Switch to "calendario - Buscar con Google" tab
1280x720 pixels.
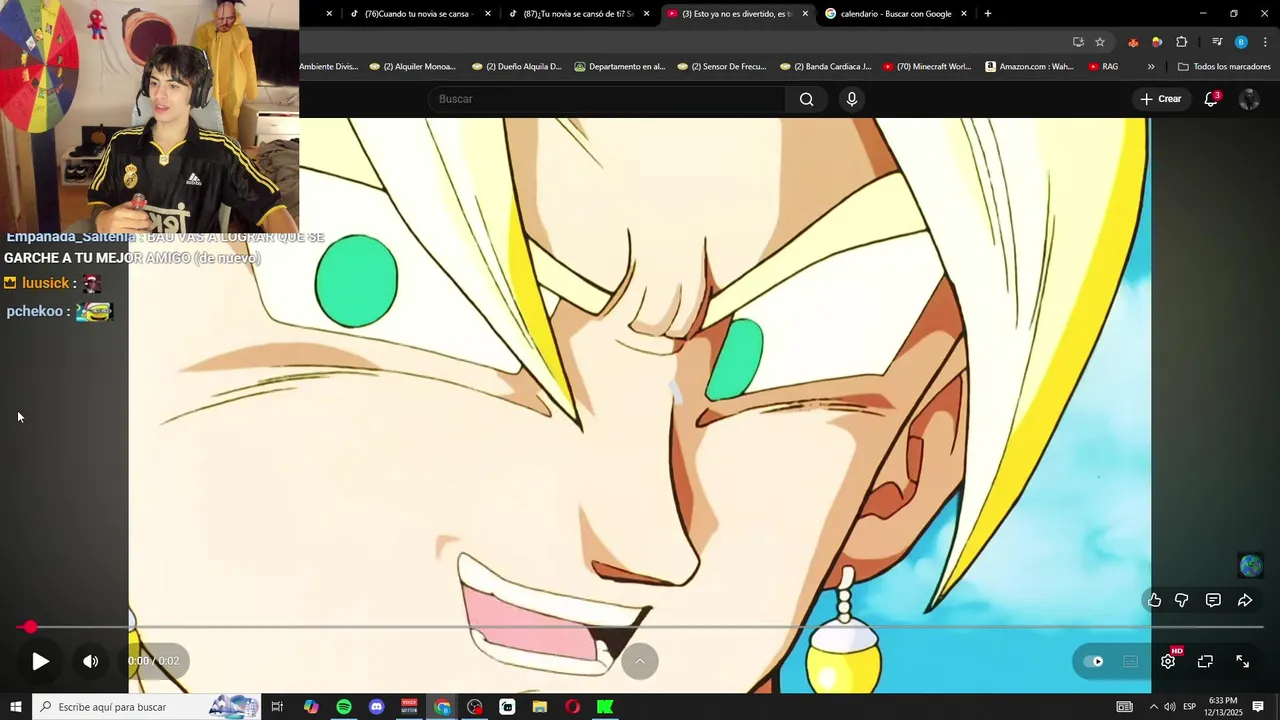(895, 14)
